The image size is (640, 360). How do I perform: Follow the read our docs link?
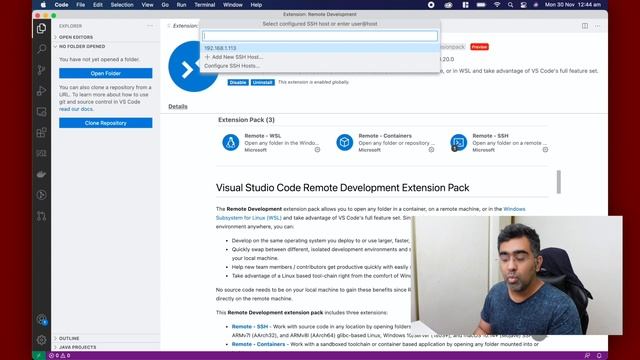[76, 109]
